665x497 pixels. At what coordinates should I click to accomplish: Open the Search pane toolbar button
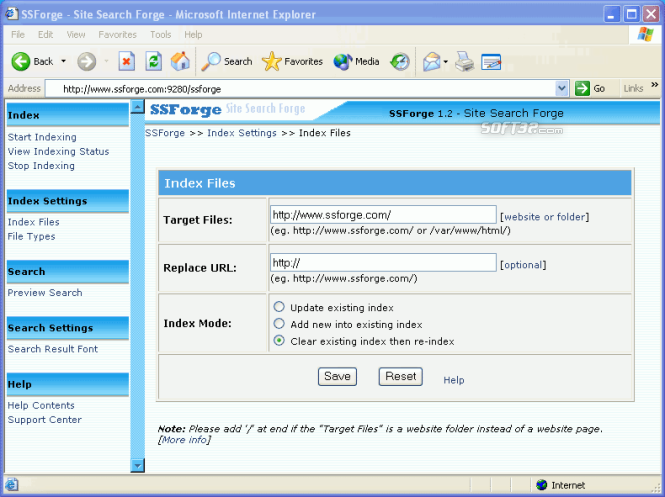227,61
